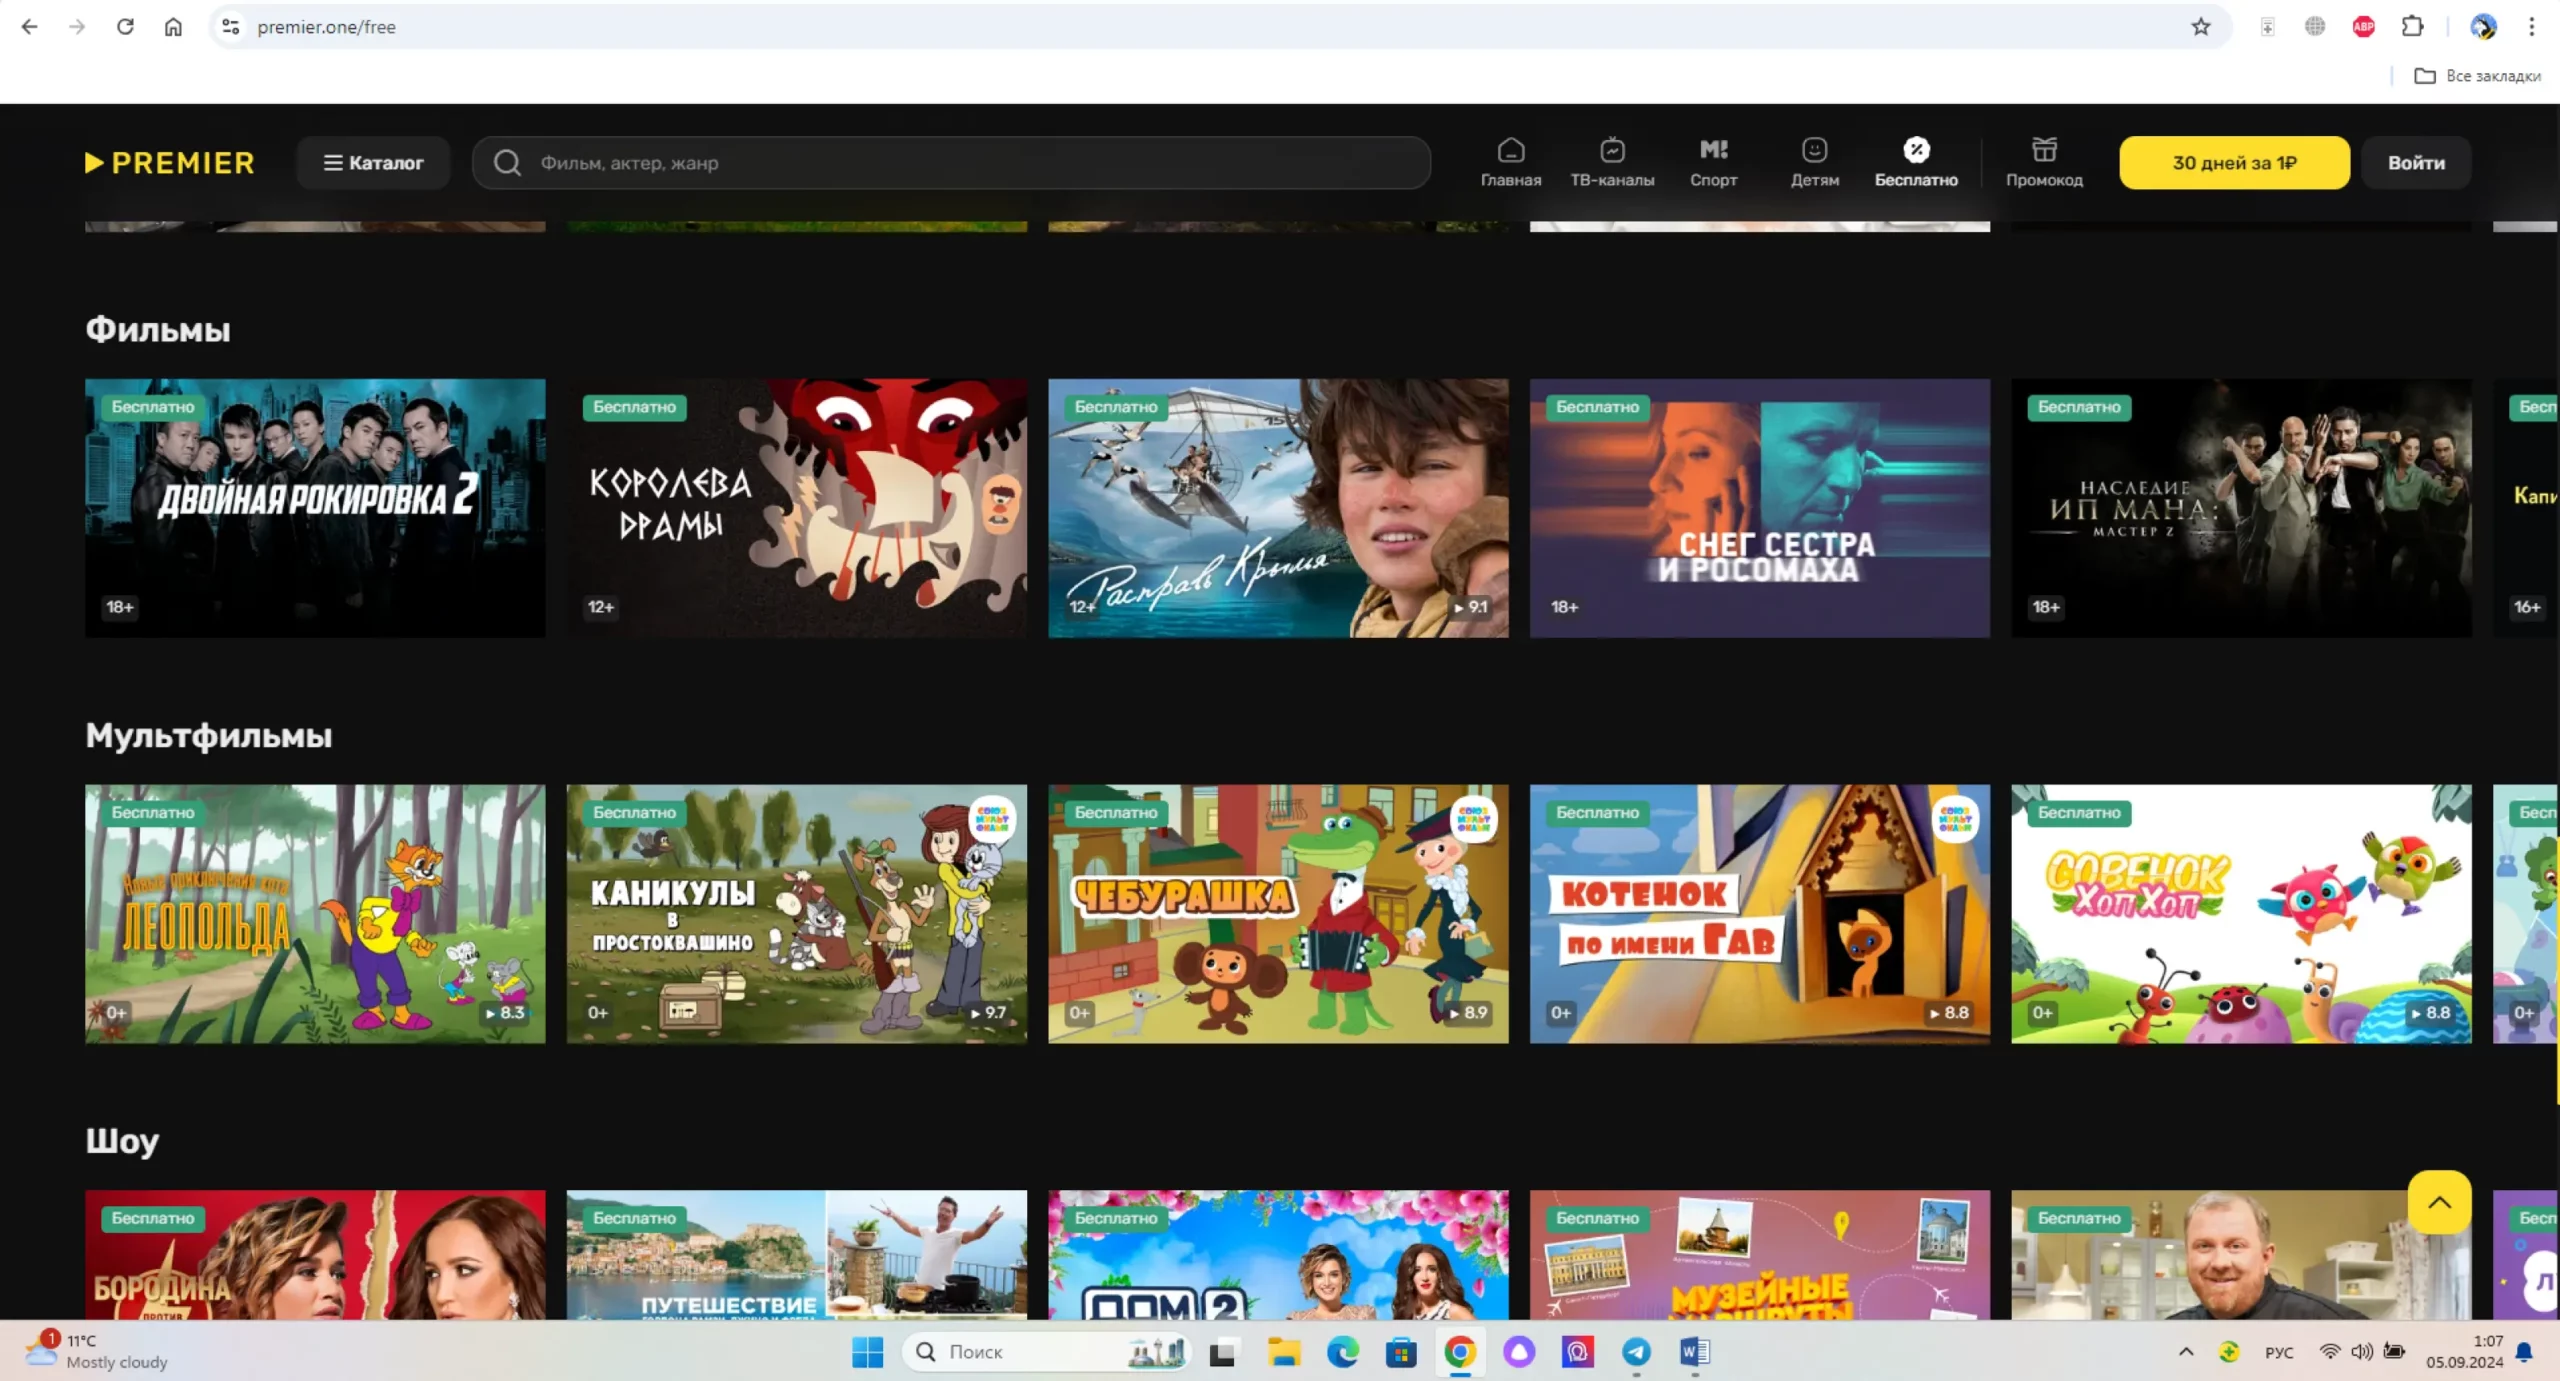
Task: Click the 30 дней за 1₽ button
Action: pos(2233,162)
